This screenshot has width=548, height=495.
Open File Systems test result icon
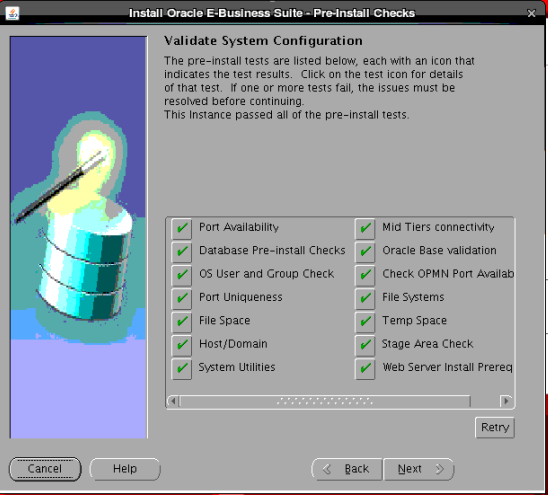click(365, 299)
